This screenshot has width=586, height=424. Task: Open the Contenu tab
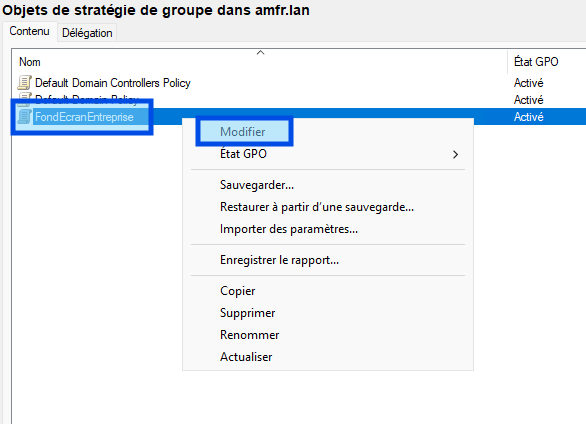30,31
